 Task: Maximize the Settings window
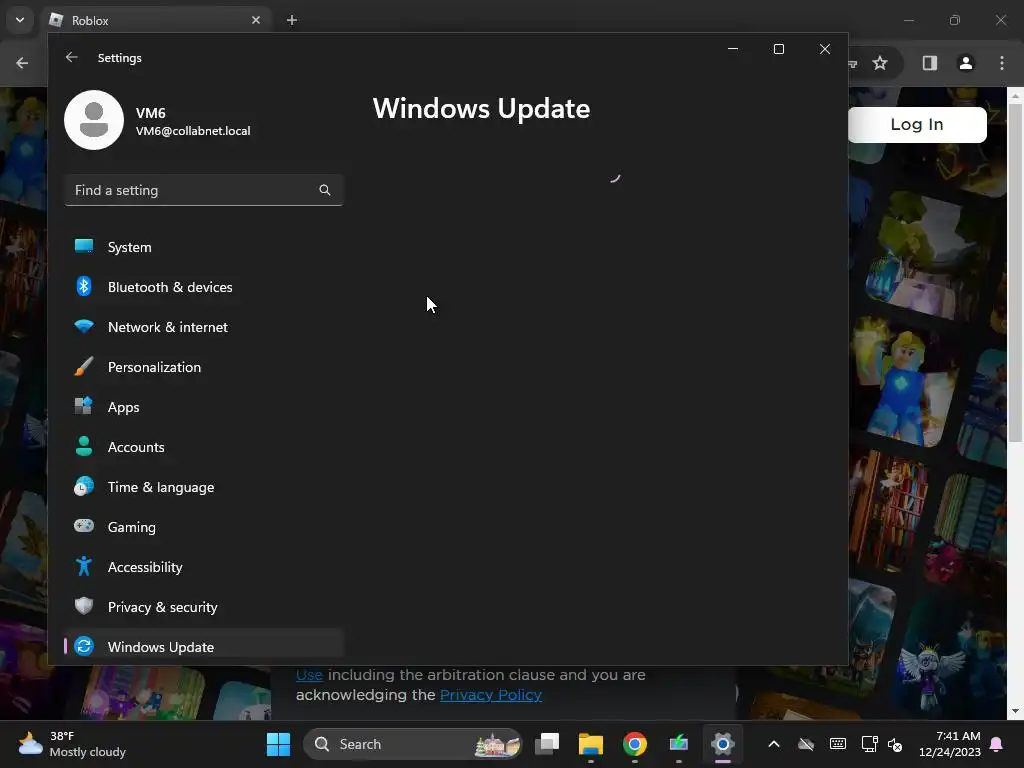[x=778, y=49]
